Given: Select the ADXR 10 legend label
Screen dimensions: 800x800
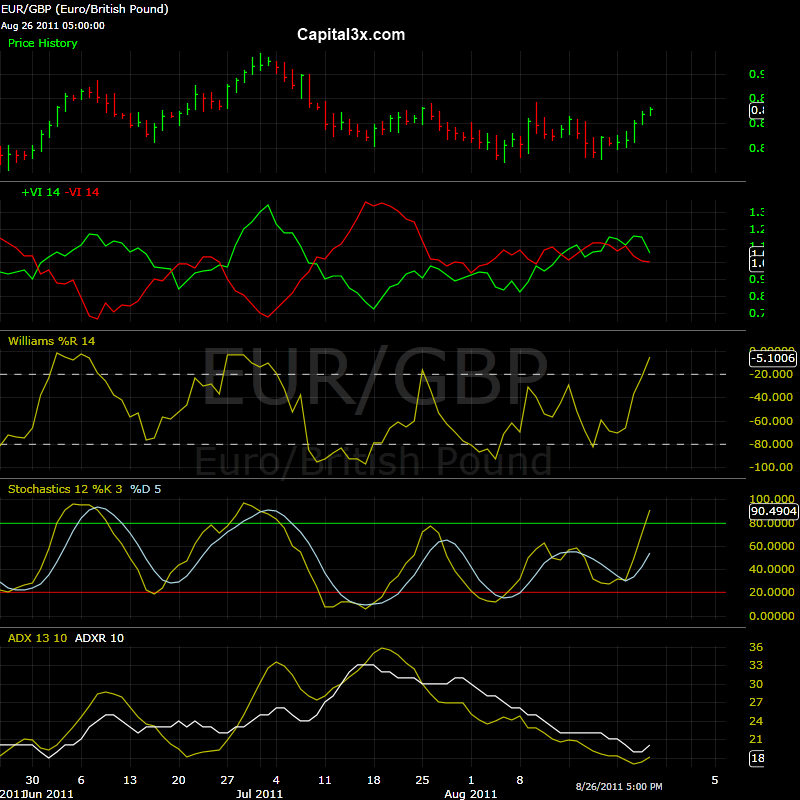Looking at the screenshot, I should tap(99, 638).
